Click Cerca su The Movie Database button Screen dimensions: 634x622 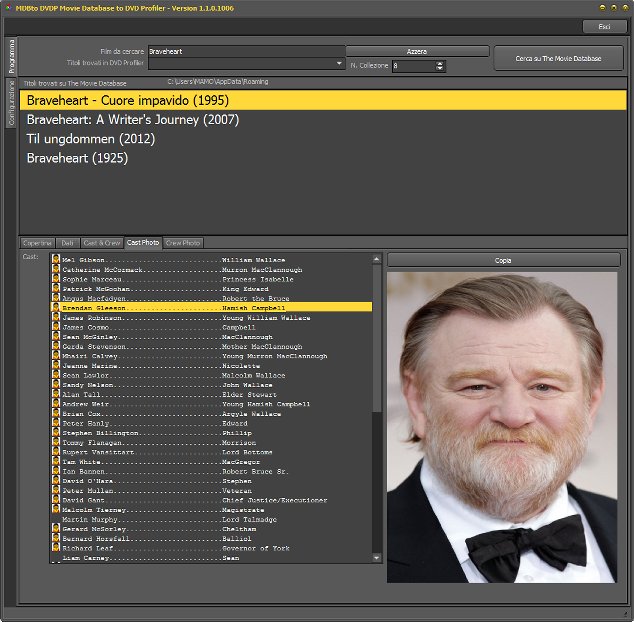click(558, 59)
